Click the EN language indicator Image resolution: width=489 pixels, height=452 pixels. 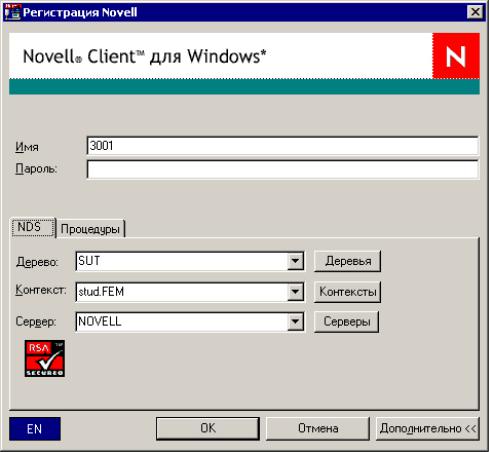35,429
